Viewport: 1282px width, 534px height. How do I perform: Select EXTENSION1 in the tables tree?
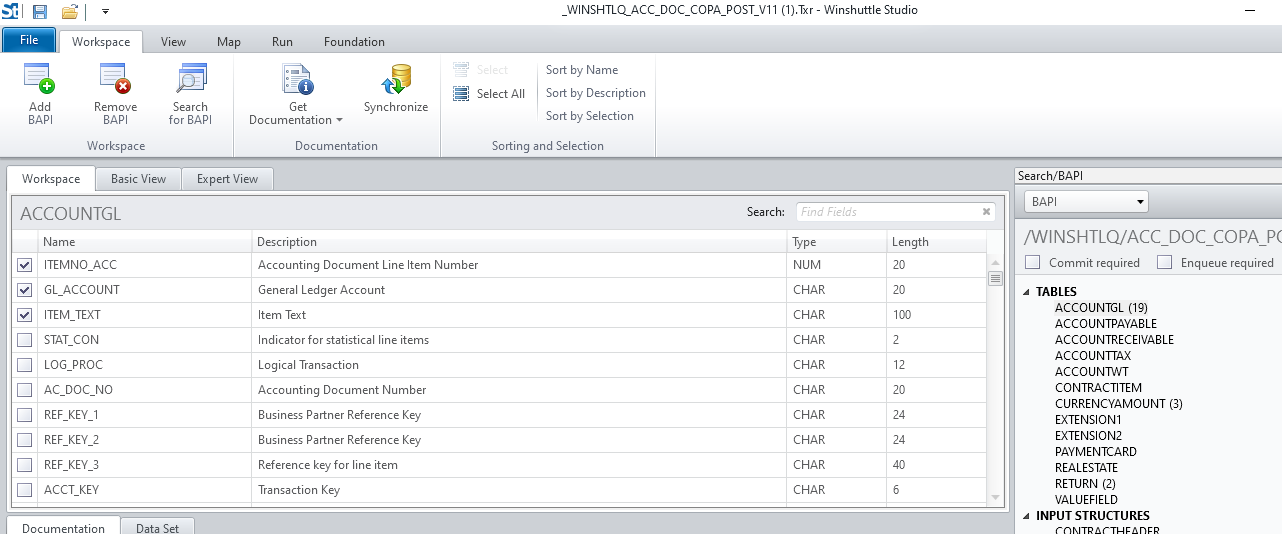1088,420
